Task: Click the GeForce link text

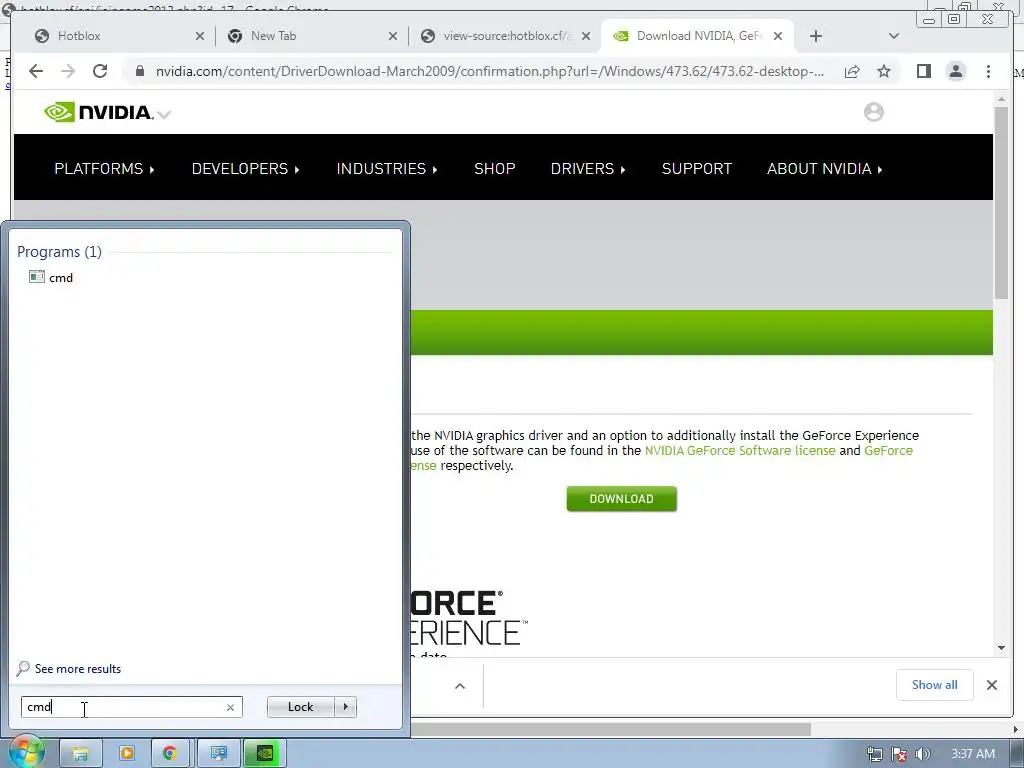Action: tap(888, 451)
